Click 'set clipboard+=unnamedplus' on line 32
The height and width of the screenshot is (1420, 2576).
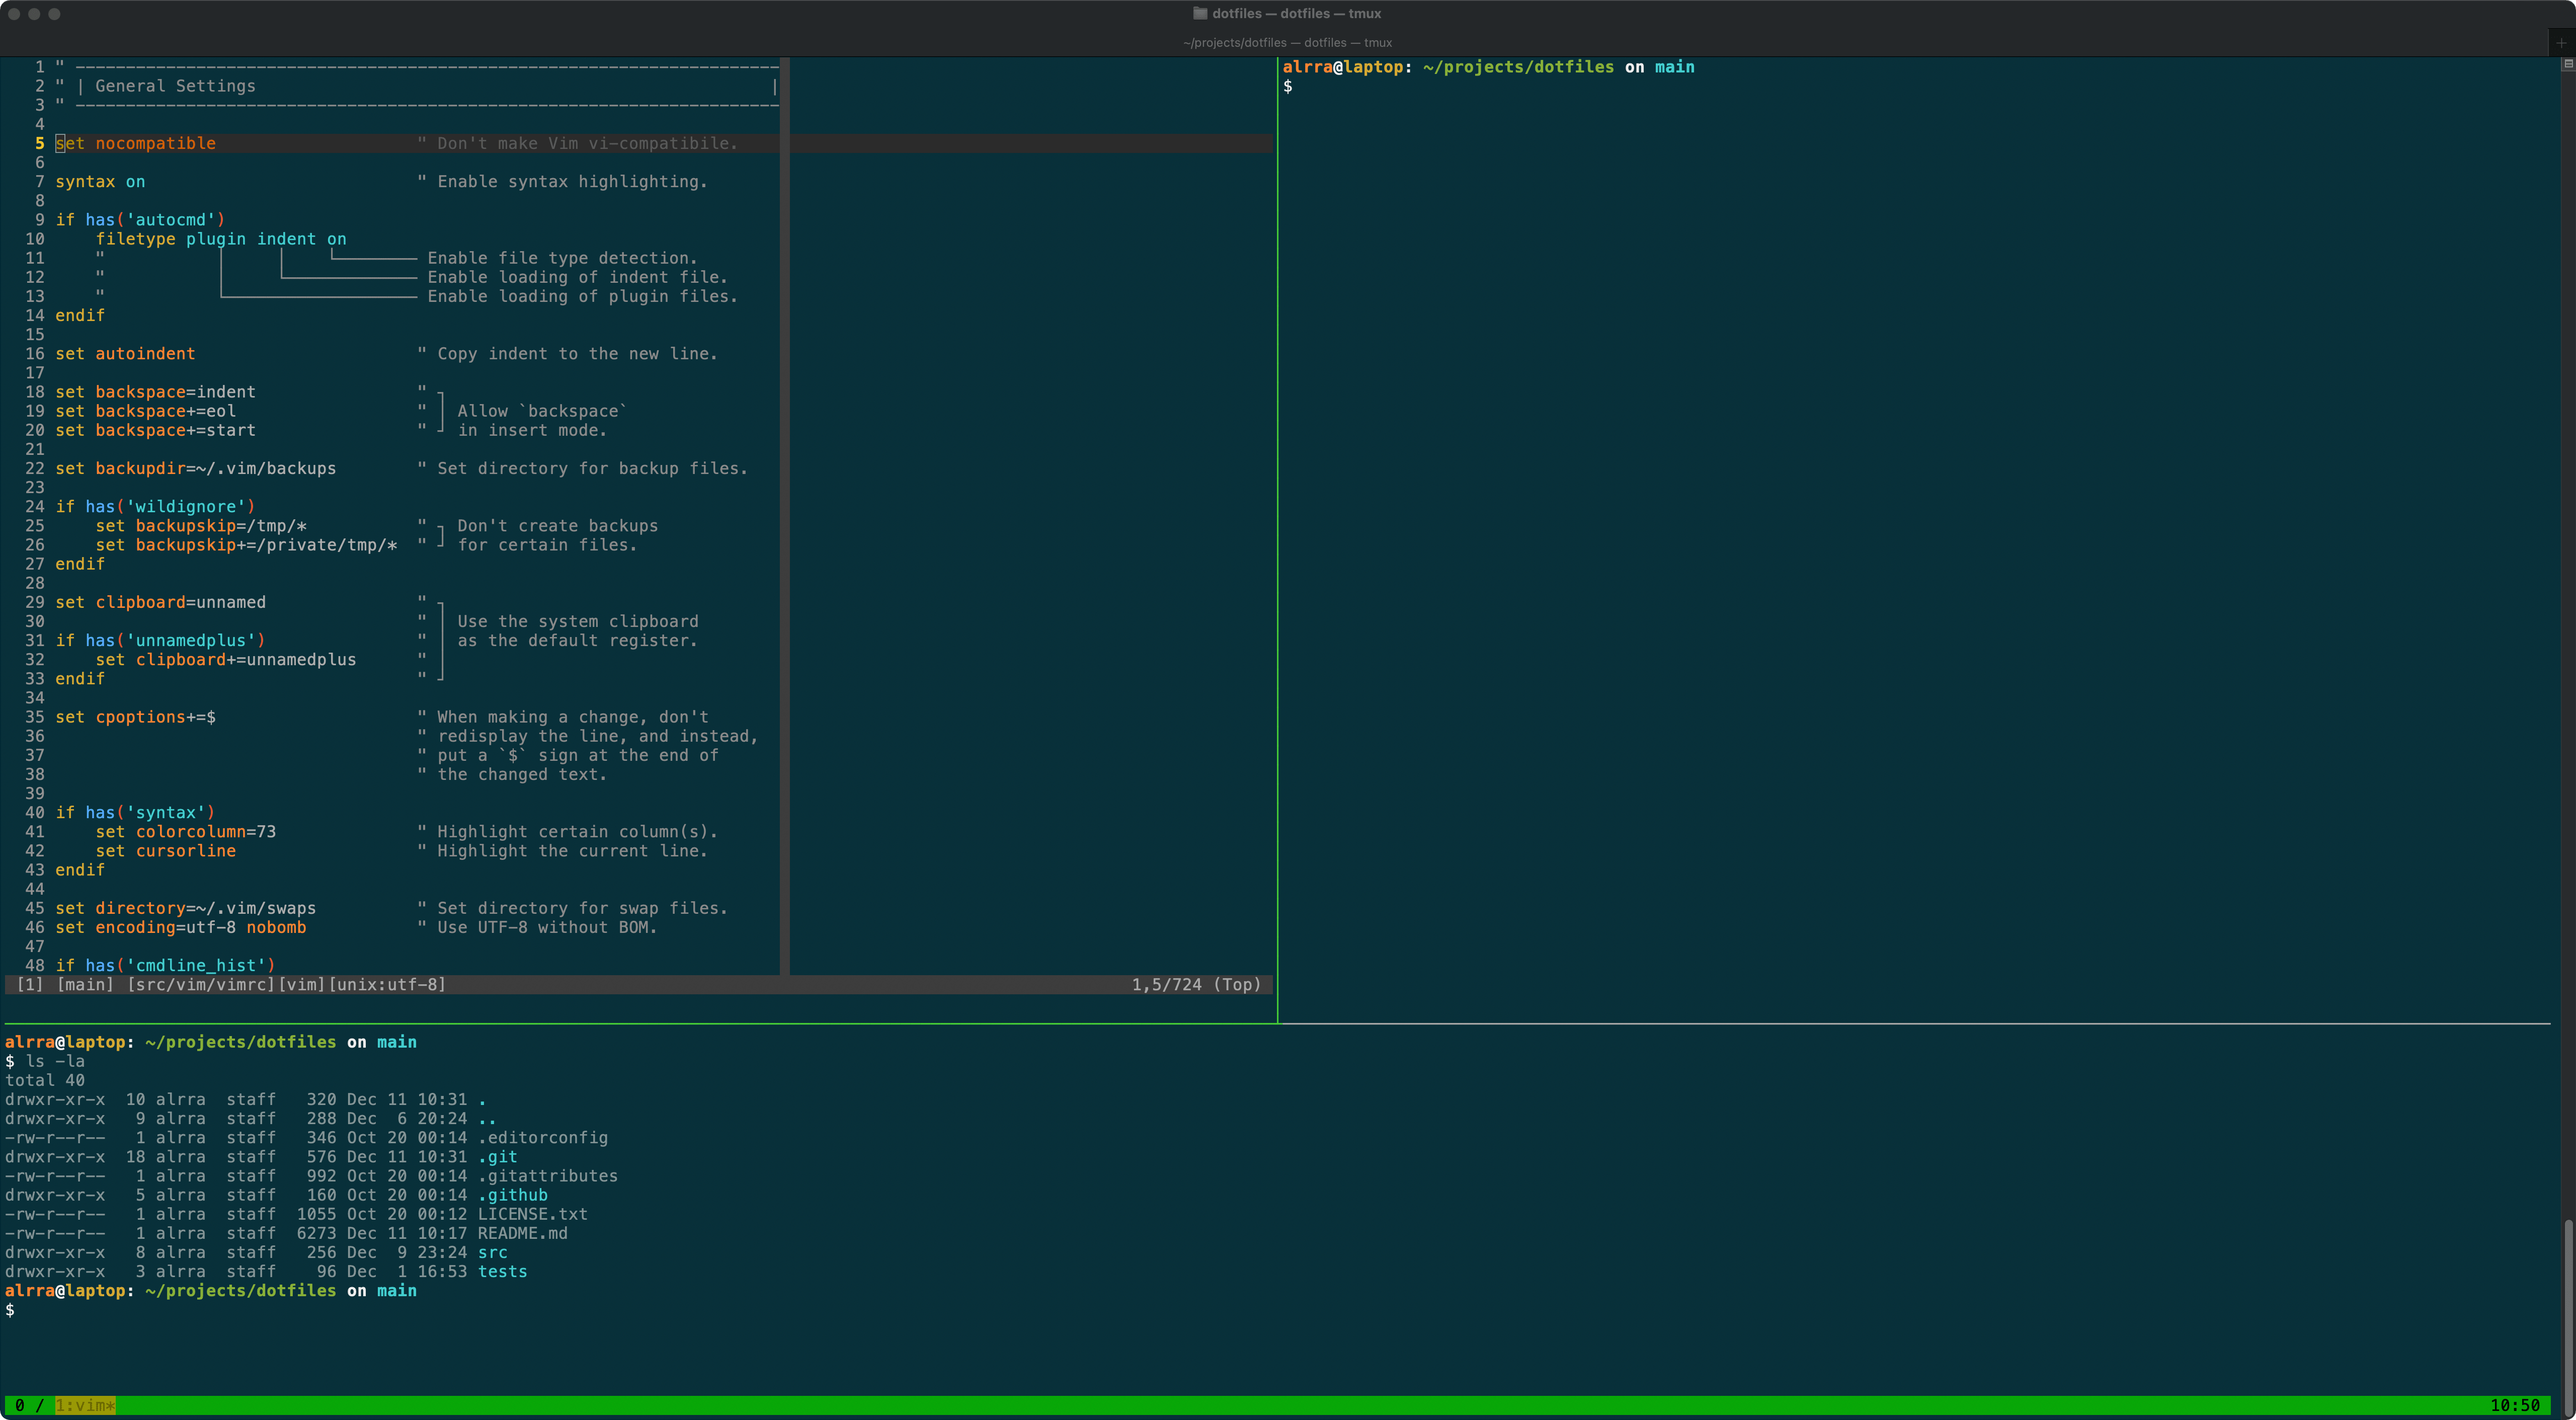226,660
